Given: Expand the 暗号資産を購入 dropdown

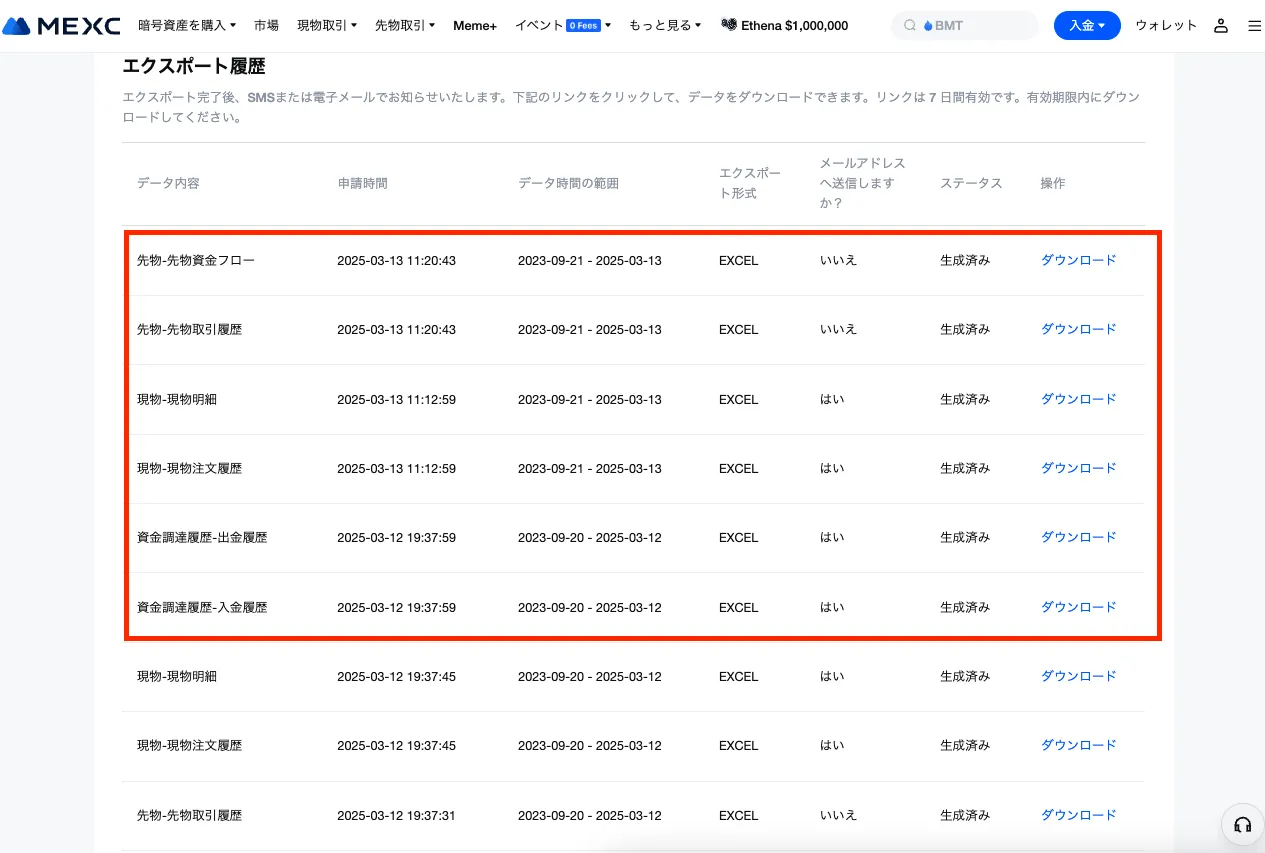Looking at the screenshot, I should pyautogui.click(x=187, y=26).
